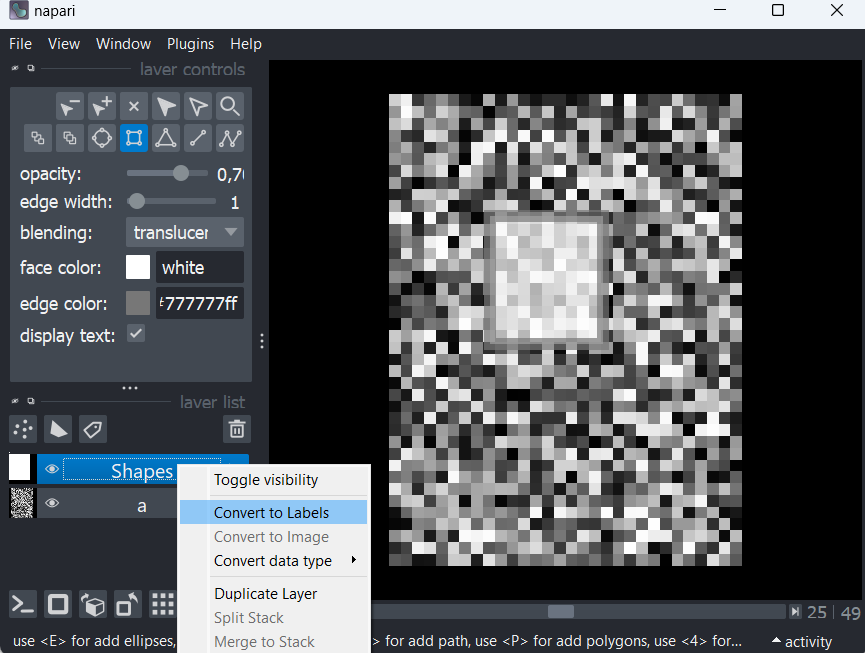
Task: Open the View menu
Action: pos(64,44)
